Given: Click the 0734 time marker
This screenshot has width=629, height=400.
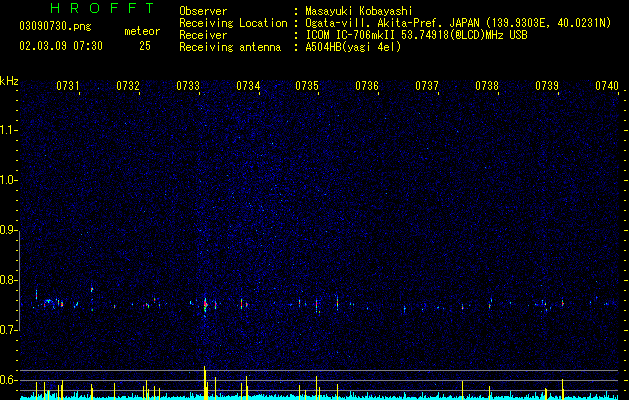Looking at the screenshot, I should click(248, 85).
